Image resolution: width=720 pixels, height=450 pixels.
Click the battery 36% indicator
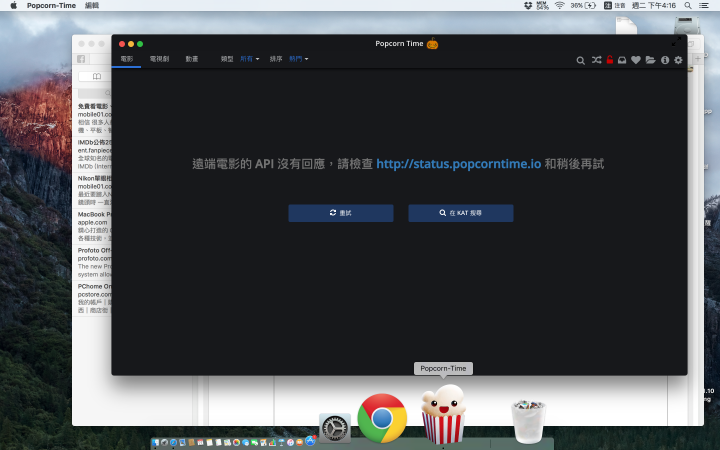click(583, 6)
